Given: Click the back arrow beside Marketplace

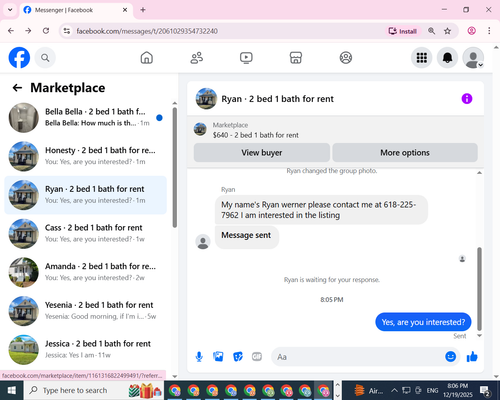Looking at the screenshot, I should (17, 88).
